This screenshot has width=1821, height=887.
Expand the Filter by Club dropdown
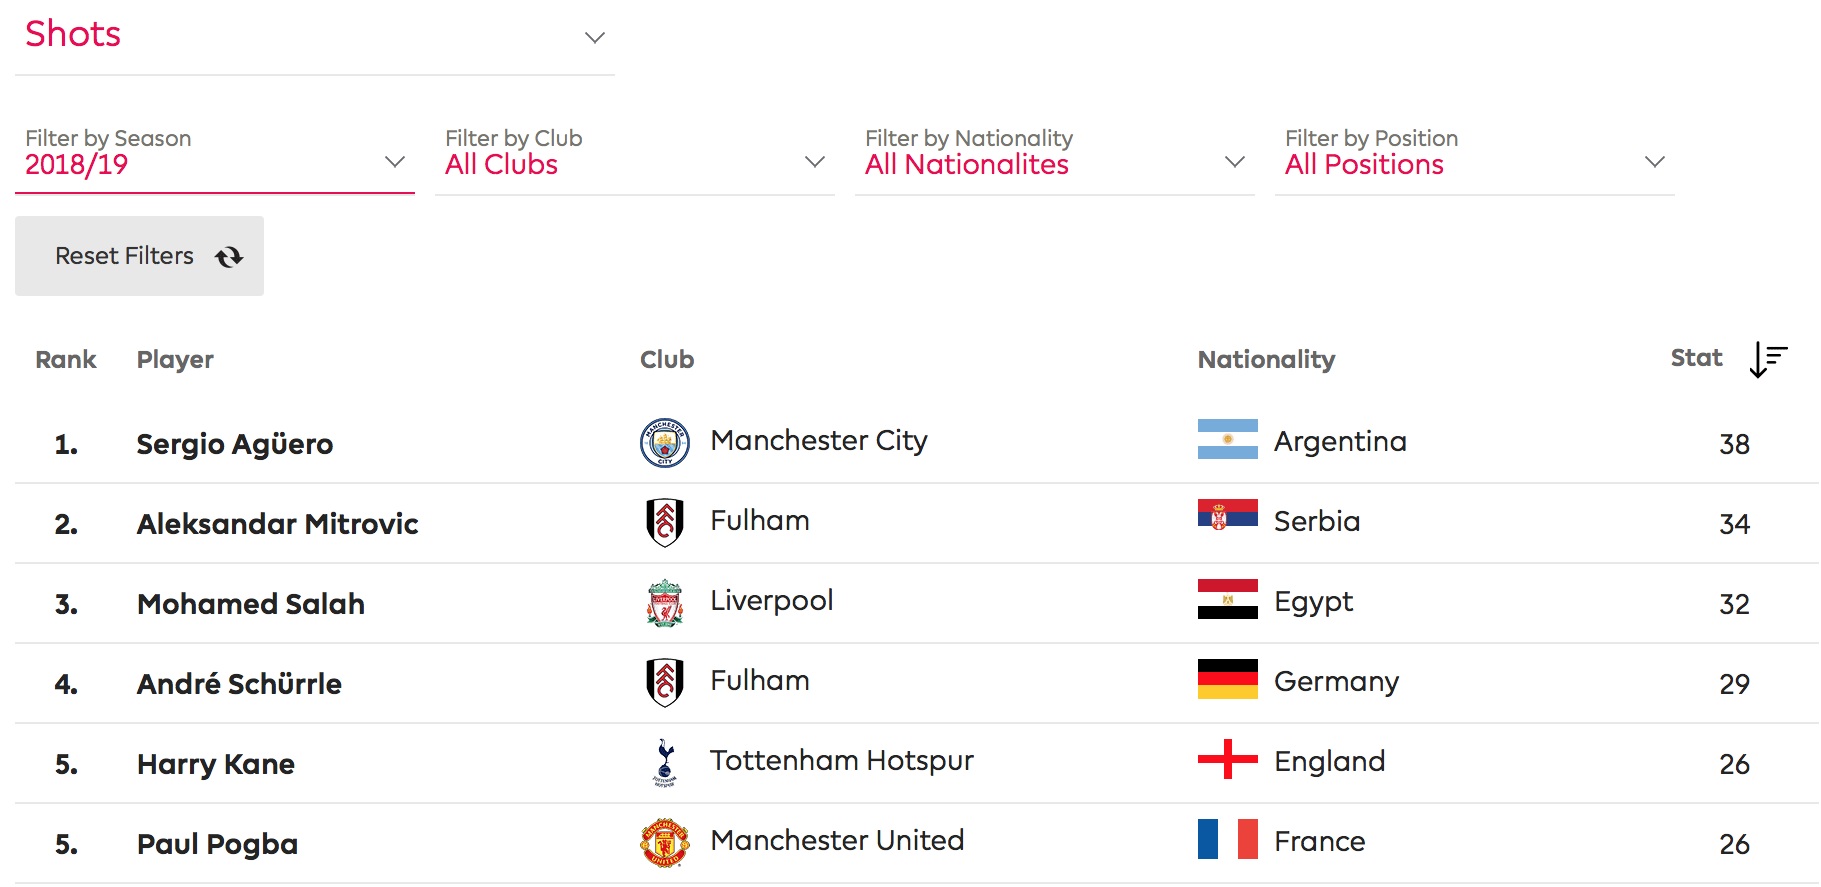635,155
